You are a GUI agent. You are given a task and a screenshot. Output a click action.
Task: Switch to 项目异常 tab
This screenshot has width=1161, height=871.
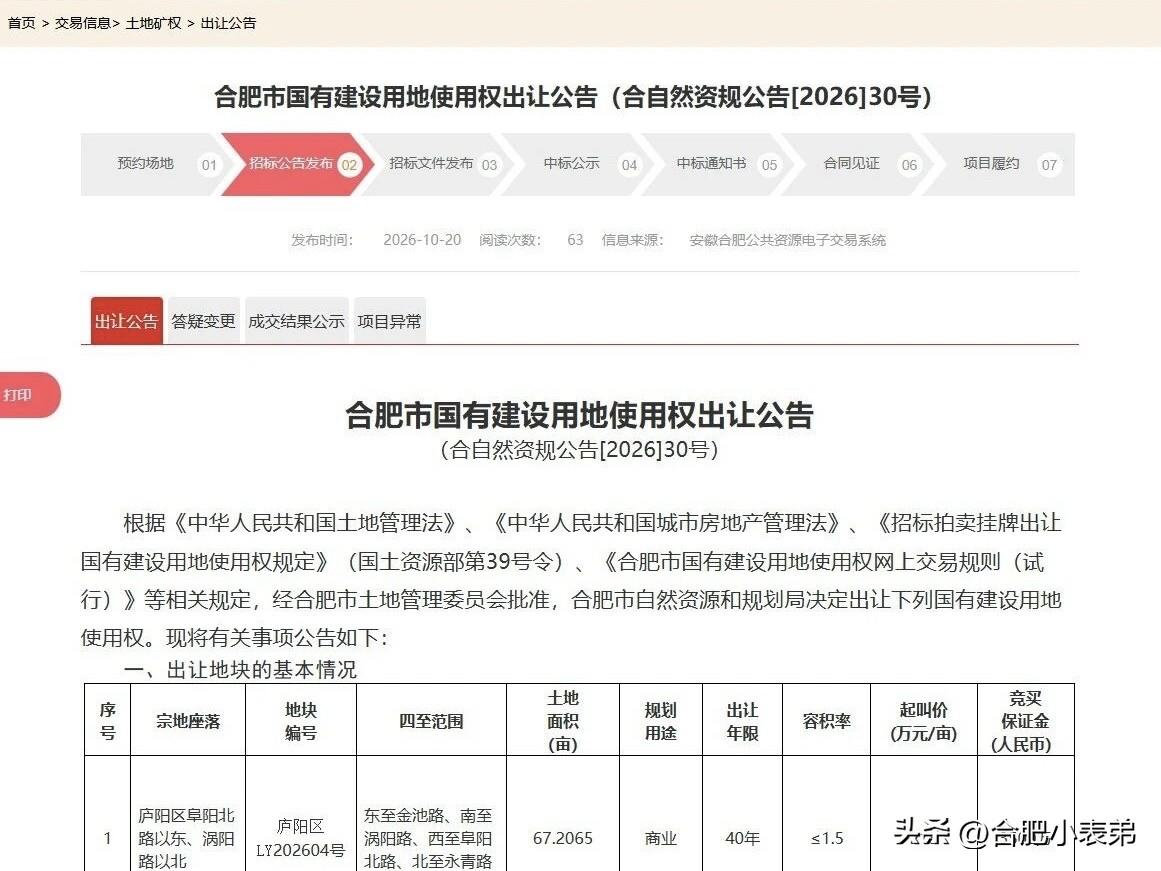tap(389, 321)
